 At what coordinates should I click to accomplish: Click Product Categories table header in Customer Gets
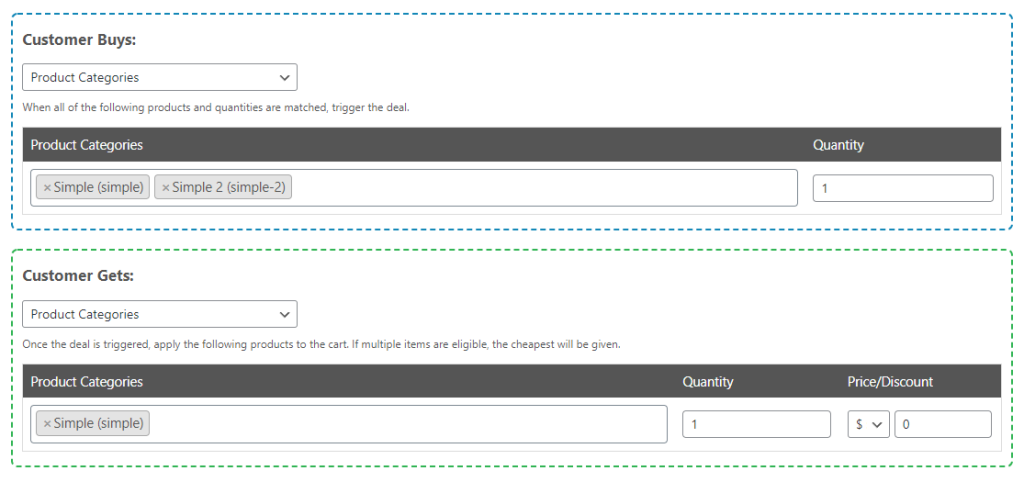coord(87,382)
